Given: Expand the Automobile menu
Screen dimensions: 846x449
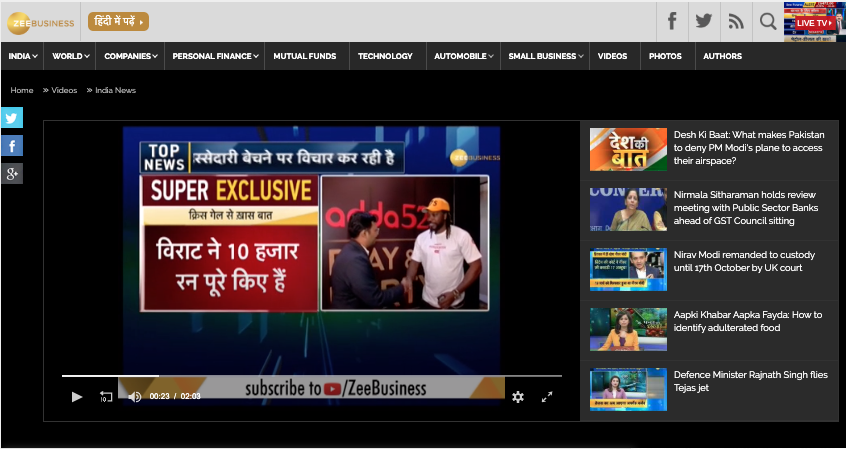Looking at the screenshot, I should click(x=463, y=56).
